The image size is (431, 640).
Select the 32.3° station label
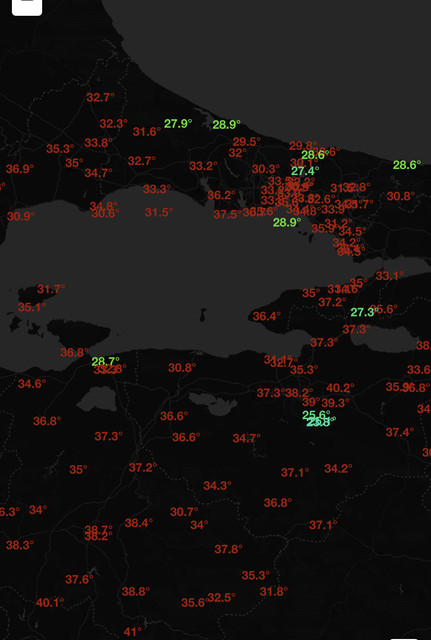click(x=114, y=124)
